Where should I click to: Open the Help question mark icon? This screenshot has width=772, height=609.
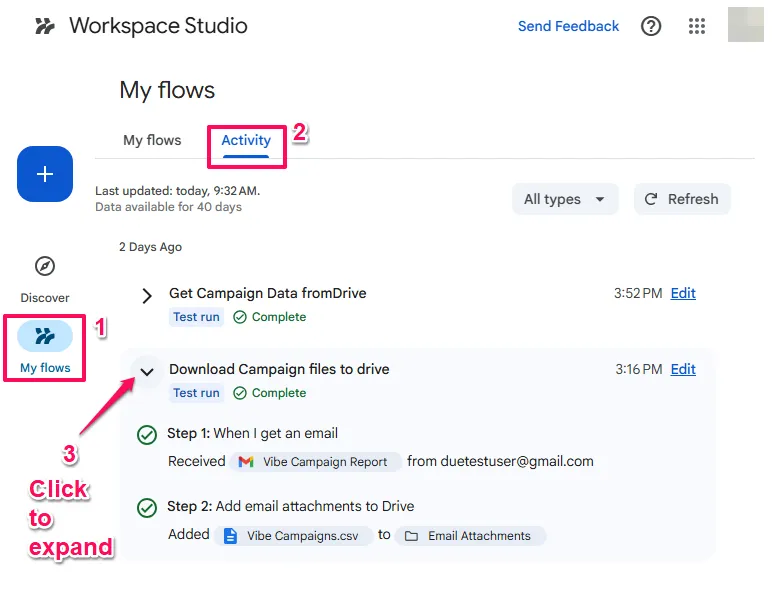tap(651, 26)
